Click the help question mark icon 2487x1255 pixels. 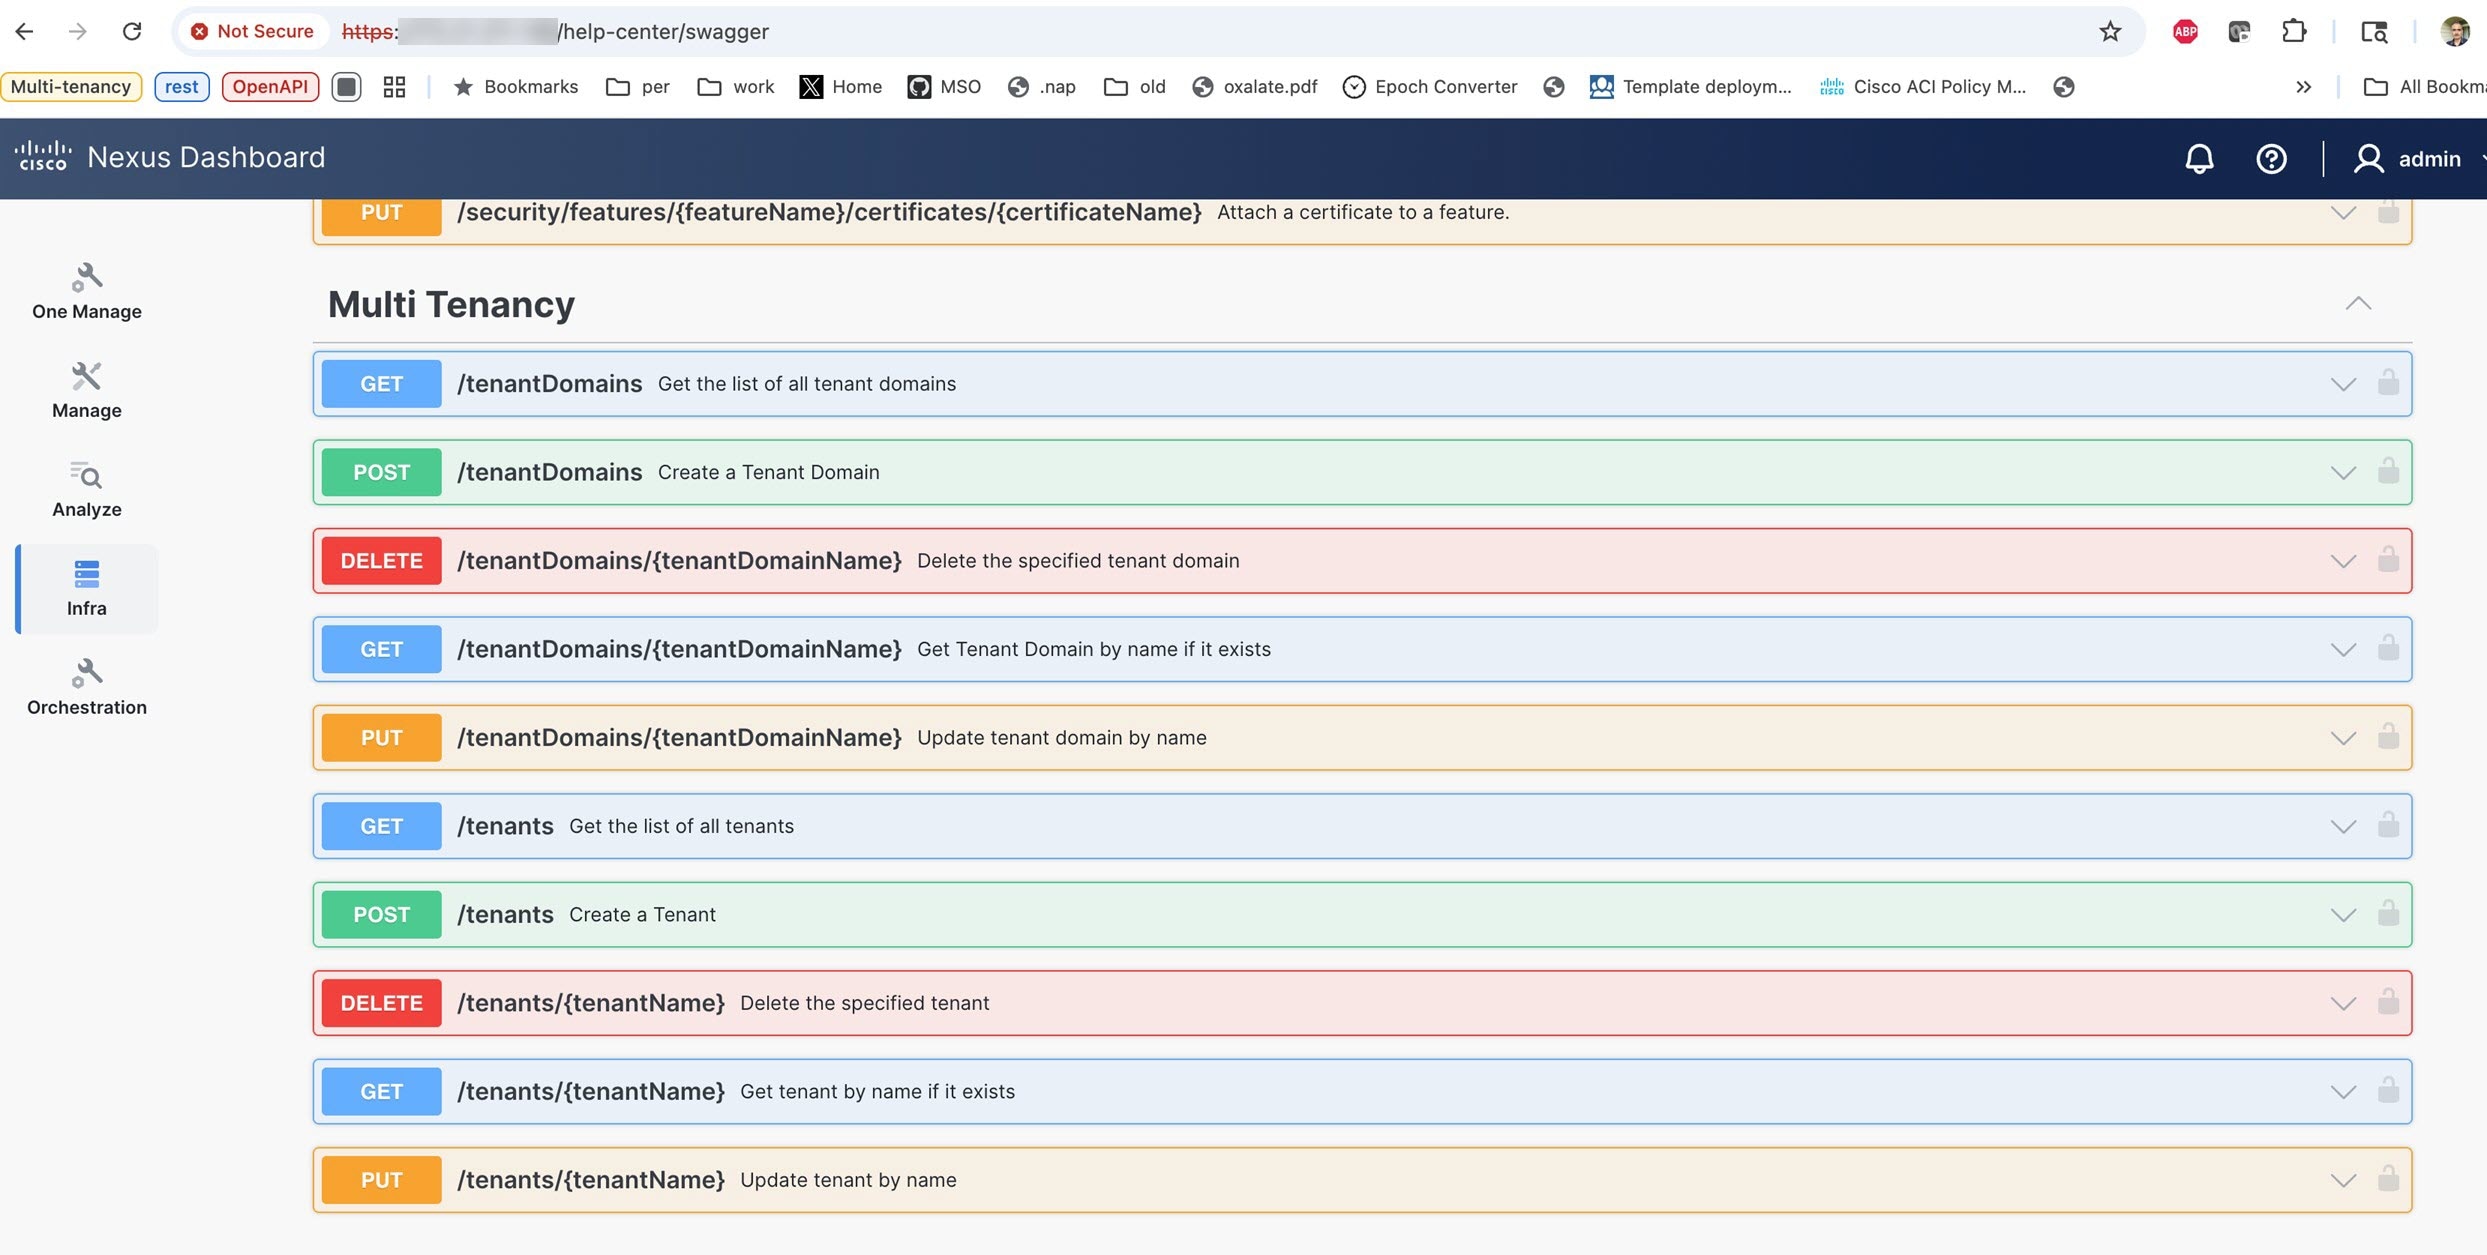pyautogui.click(x=2271, y=158)
